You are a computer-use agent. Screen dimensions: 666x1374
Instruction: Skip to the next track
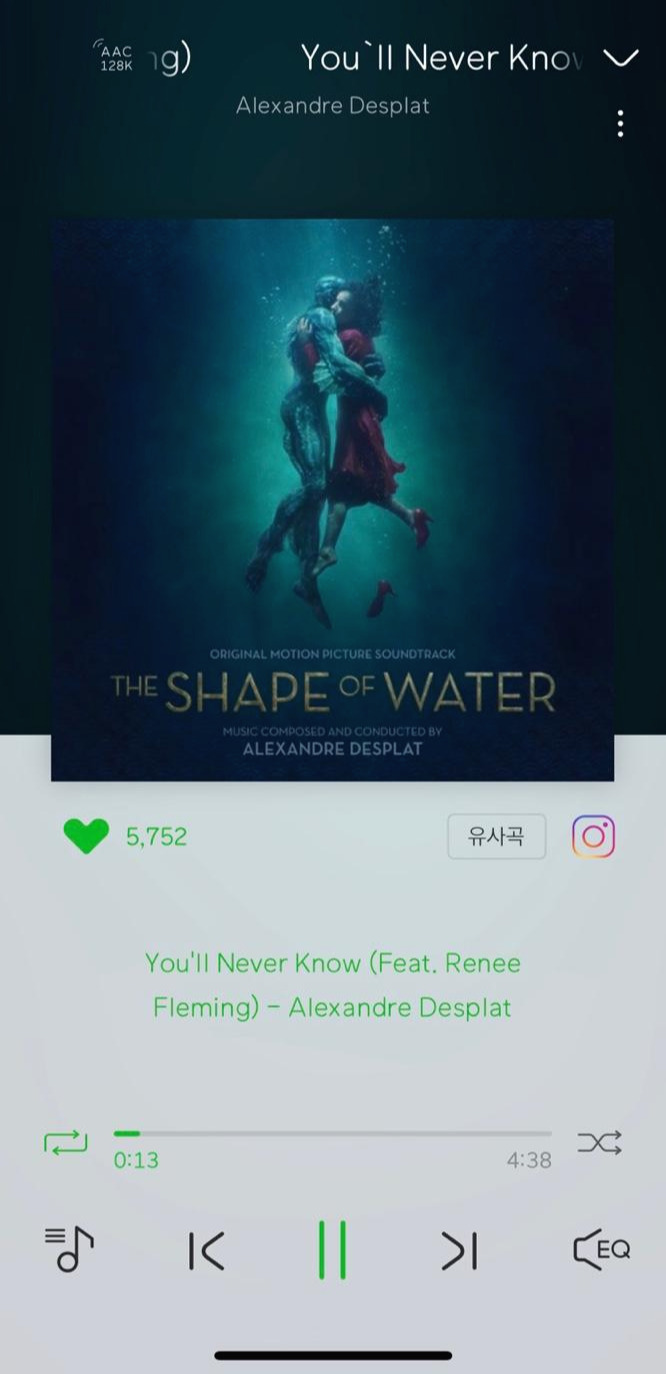[x=459, y=1250]
